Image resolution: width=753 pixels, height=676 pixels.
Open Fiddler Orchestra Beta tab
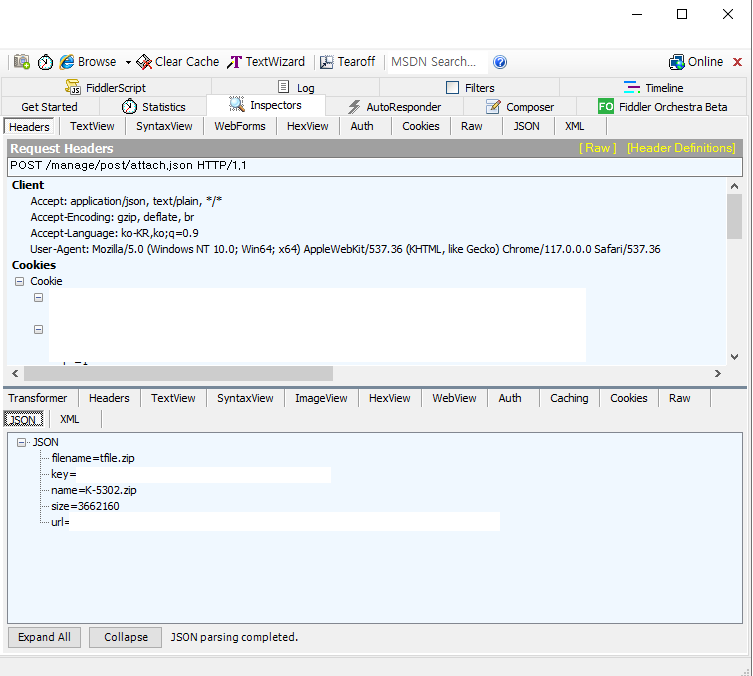tap(662, 107)
